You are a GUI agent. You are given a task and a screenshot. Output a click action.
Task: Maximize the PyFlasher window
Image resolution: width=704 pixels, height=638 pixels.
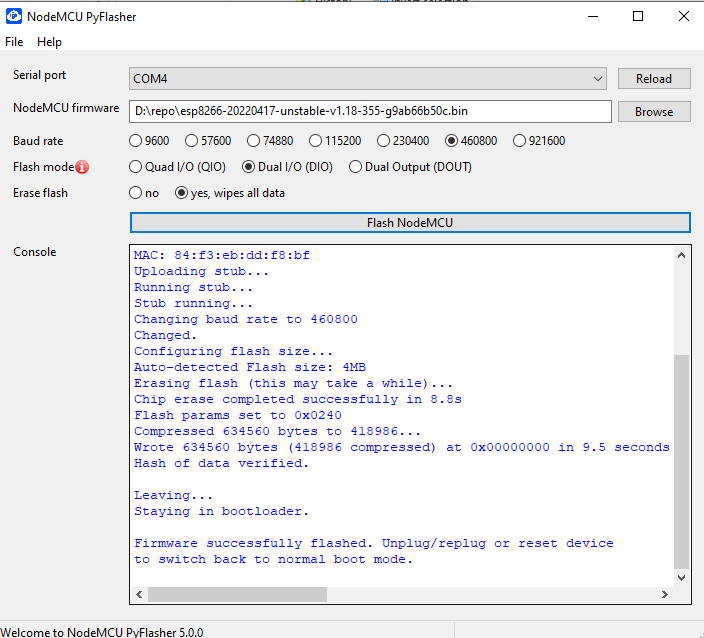638,16
